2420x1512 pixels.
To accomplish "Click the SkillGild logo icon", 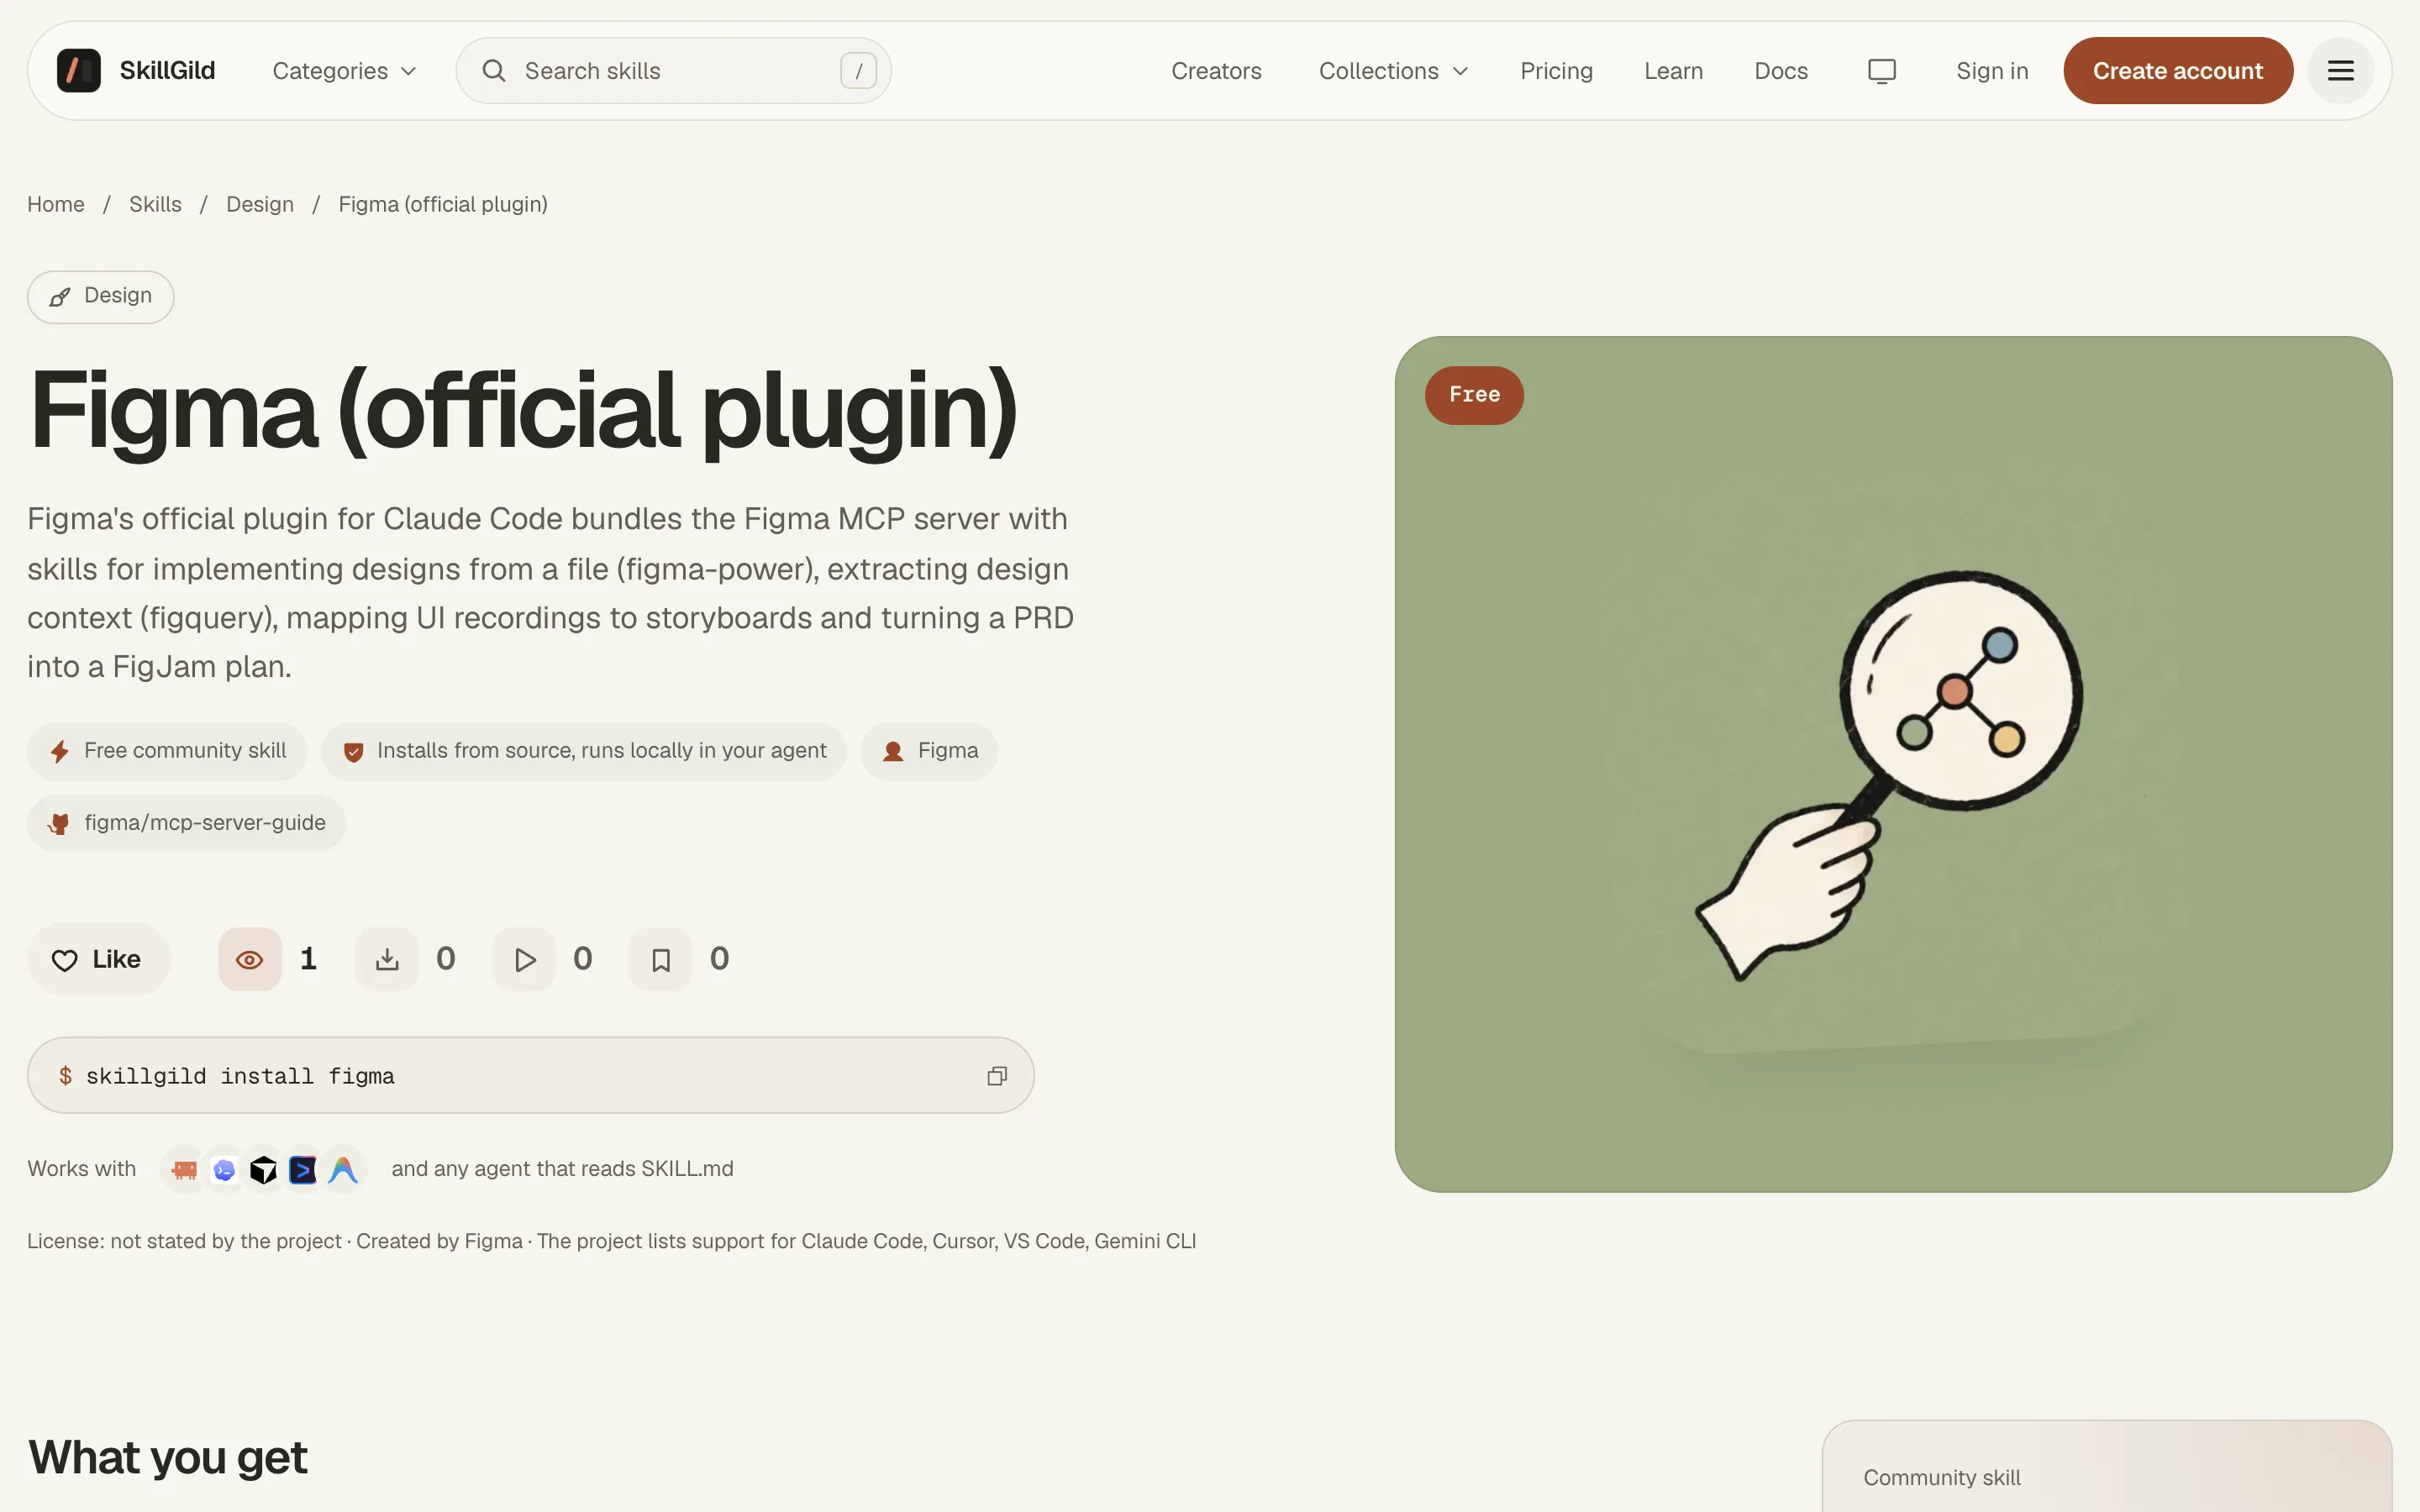I will [x=78, y=71].
